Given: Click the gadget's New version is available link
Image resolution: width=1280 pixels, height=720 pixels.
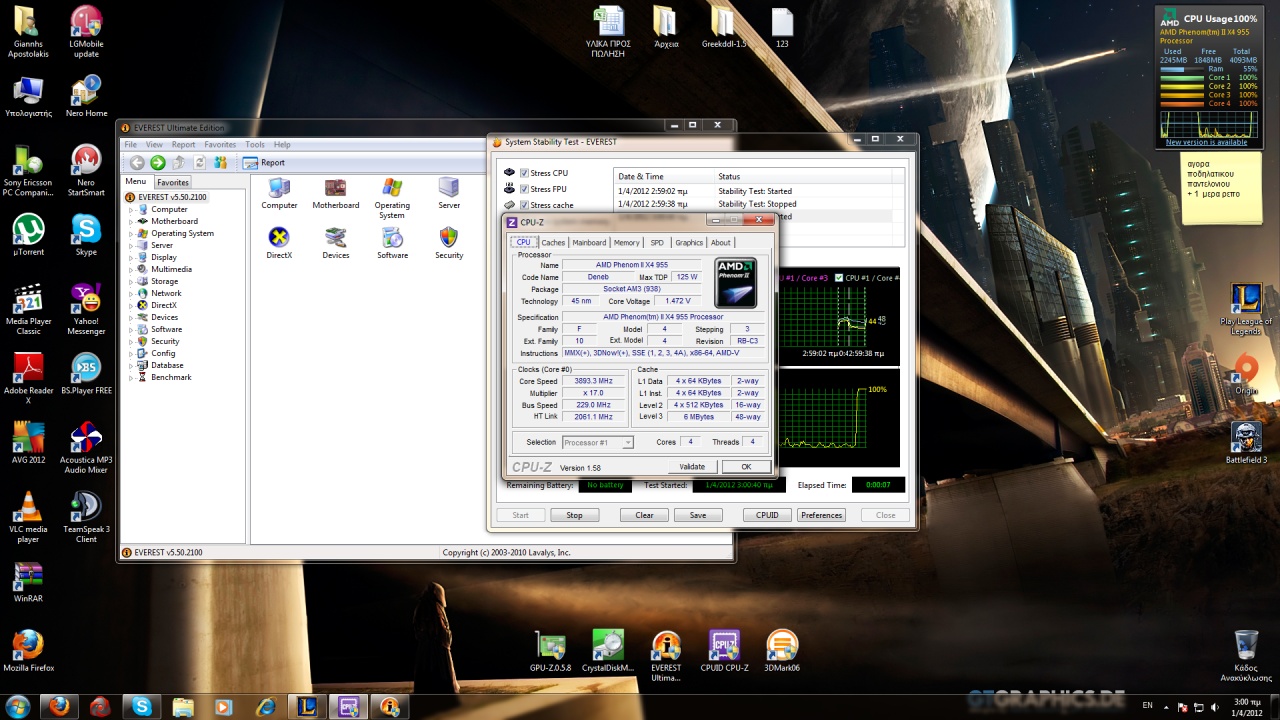Looking at the screenshot, I should [1207, 142].
